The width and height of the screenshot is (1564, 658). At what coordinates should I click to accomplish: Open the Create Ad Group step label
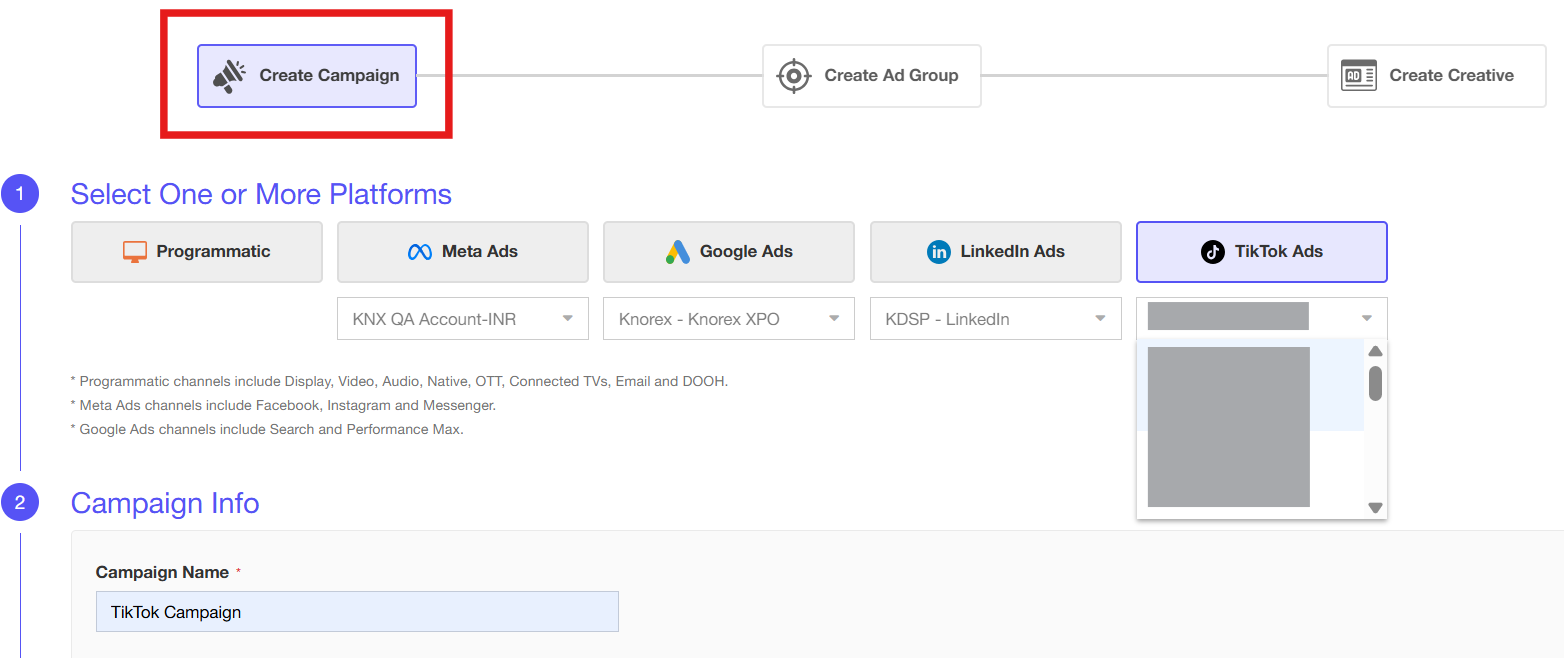(x=891, y=76)
